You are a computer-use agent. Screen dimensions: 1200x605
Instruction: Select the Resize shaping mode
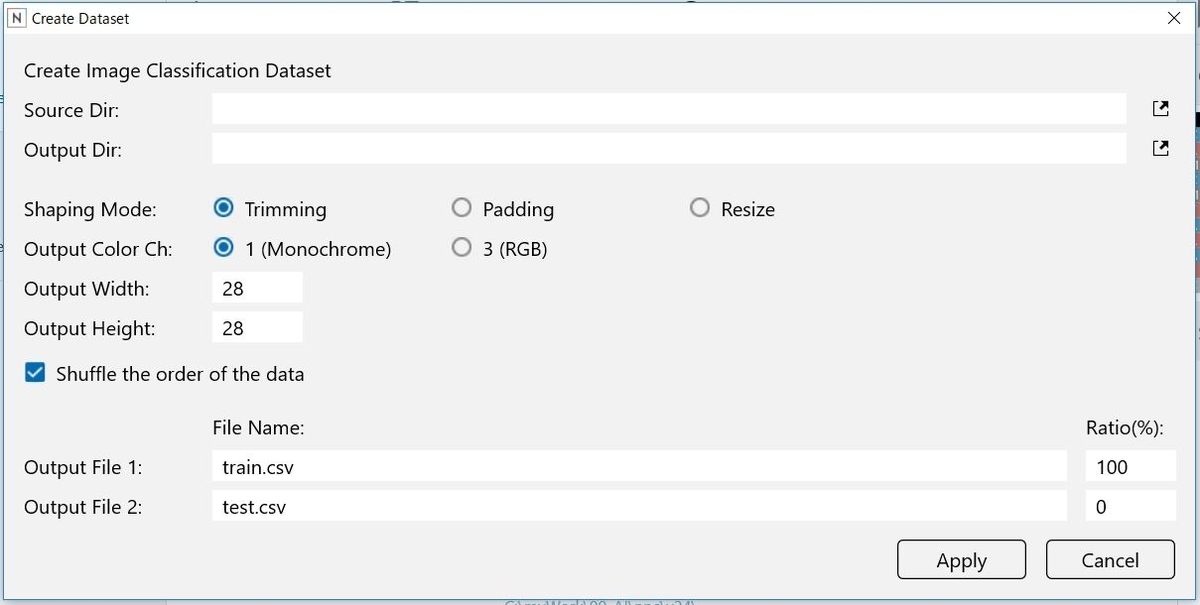pyautogui.click(x=700, y=209)
